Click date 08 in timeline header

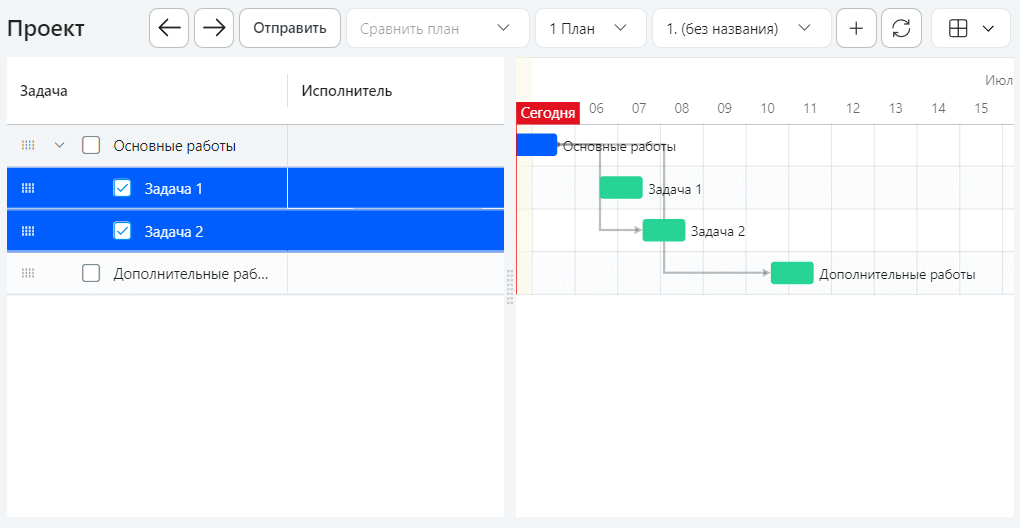click(x=682, y=109)
